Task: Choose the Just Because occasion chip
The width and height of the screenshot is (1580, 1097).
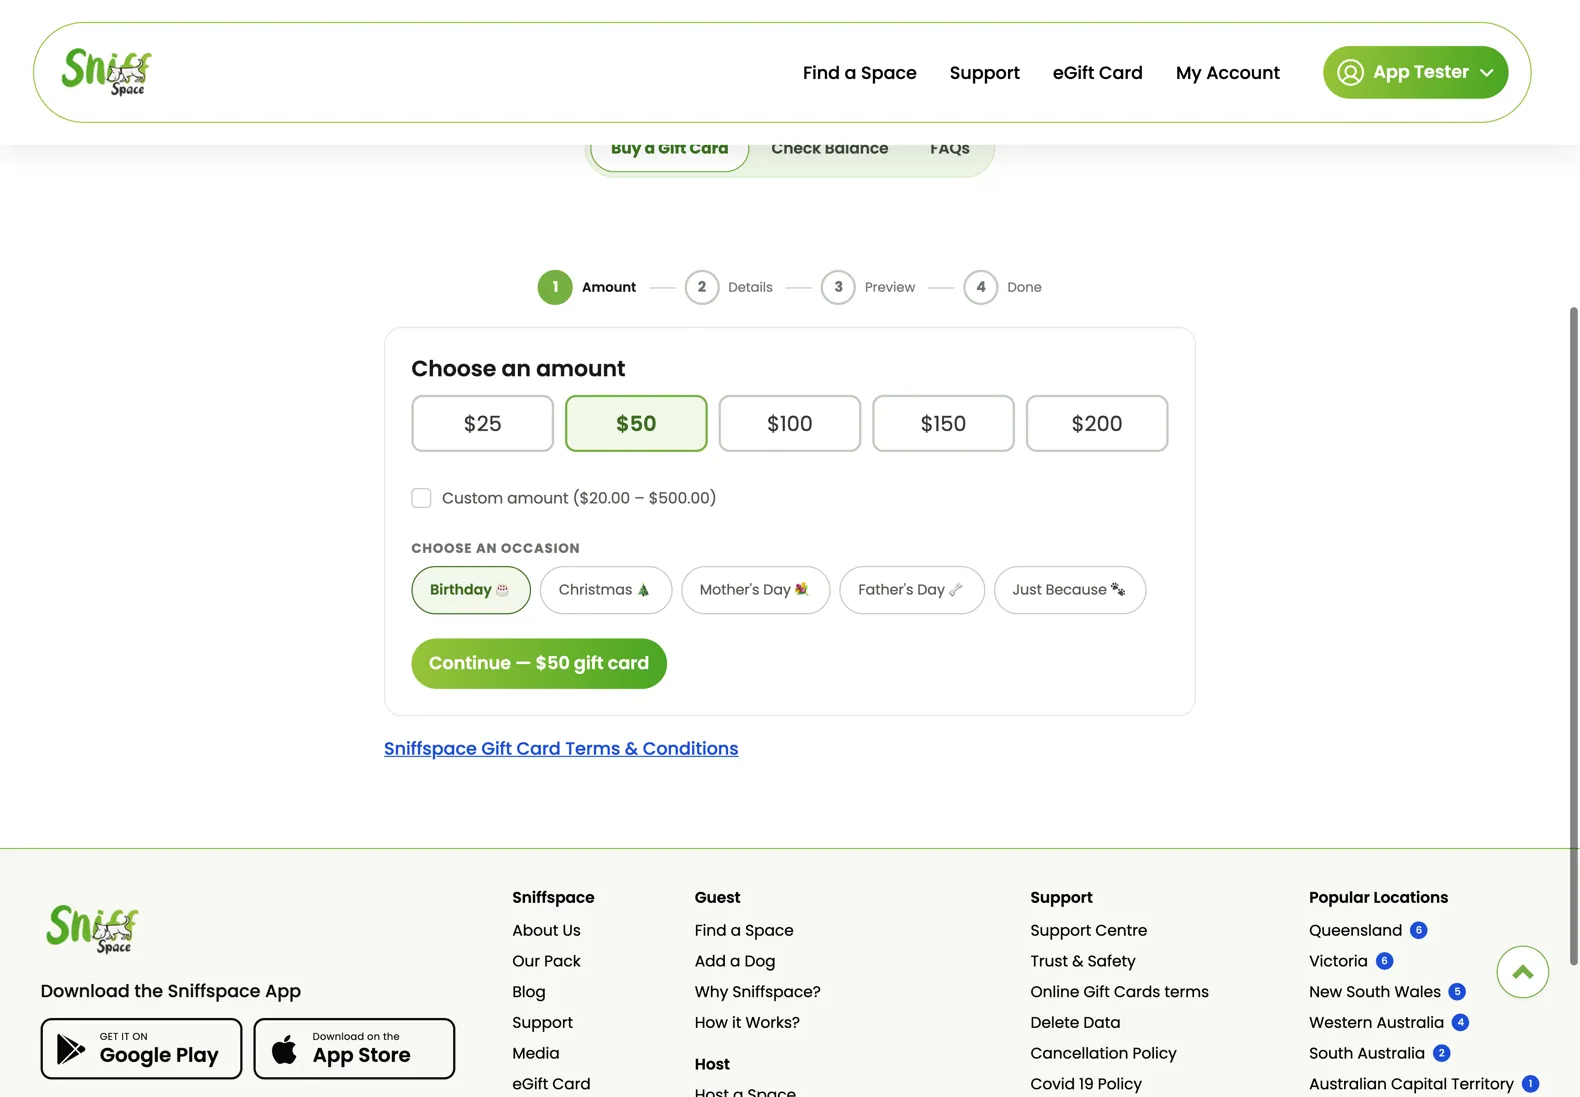Action: tap(1070, 590)
